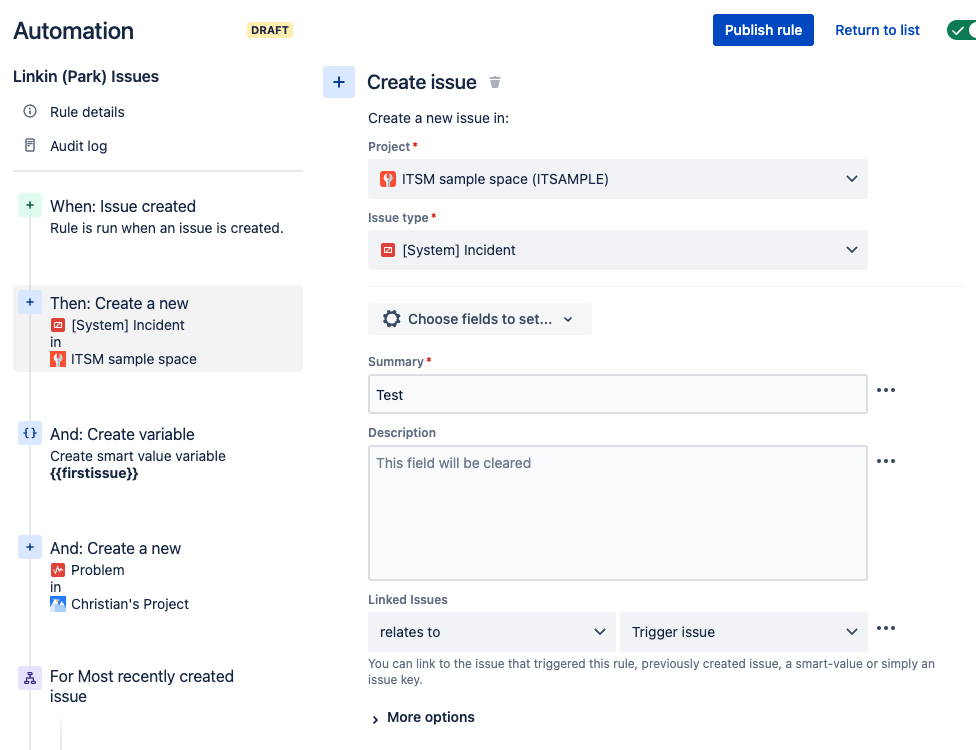Open the relates to link type dropdown
The width and height of the screenshot is (976, 750).
point(491,631)
